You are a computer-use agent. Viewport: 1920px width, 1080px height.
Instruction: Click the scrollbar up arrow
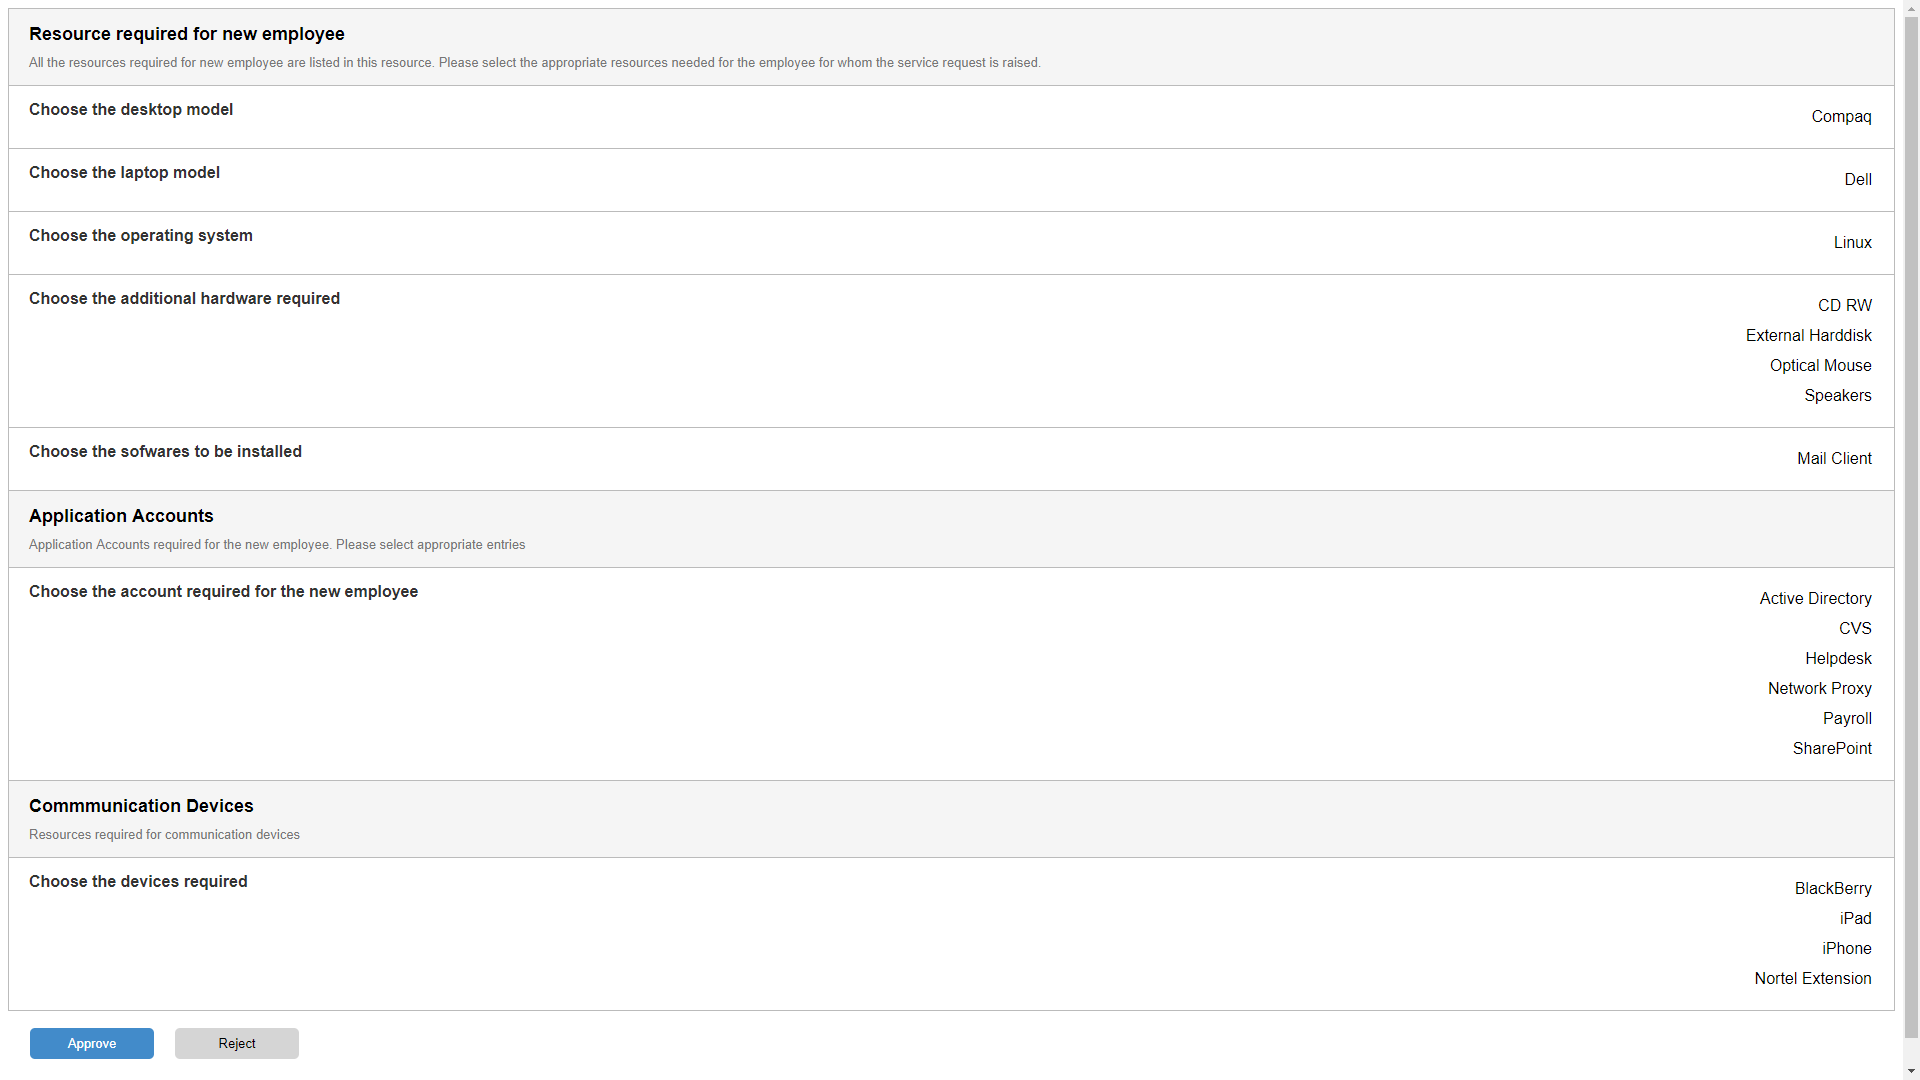pyautogui.click(x=1911, y=8)
